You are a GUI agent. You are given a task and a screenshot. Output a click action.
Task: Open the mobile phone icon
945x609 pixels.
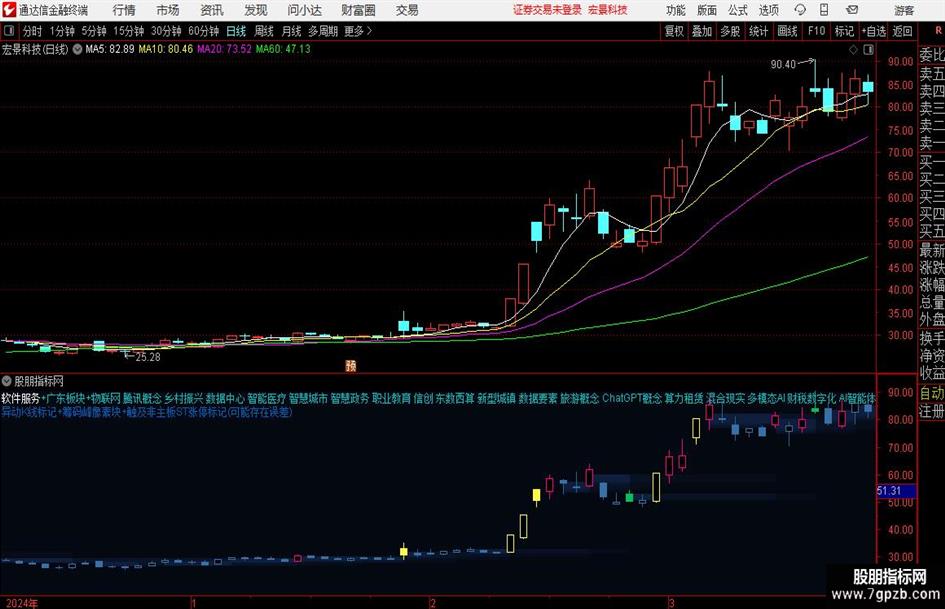[x=824, y=10]
